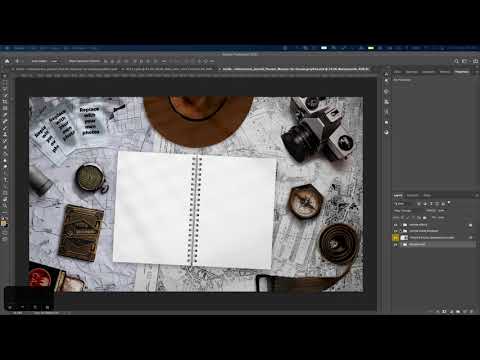
Task: Select the Crop tool
Action: 5,102
